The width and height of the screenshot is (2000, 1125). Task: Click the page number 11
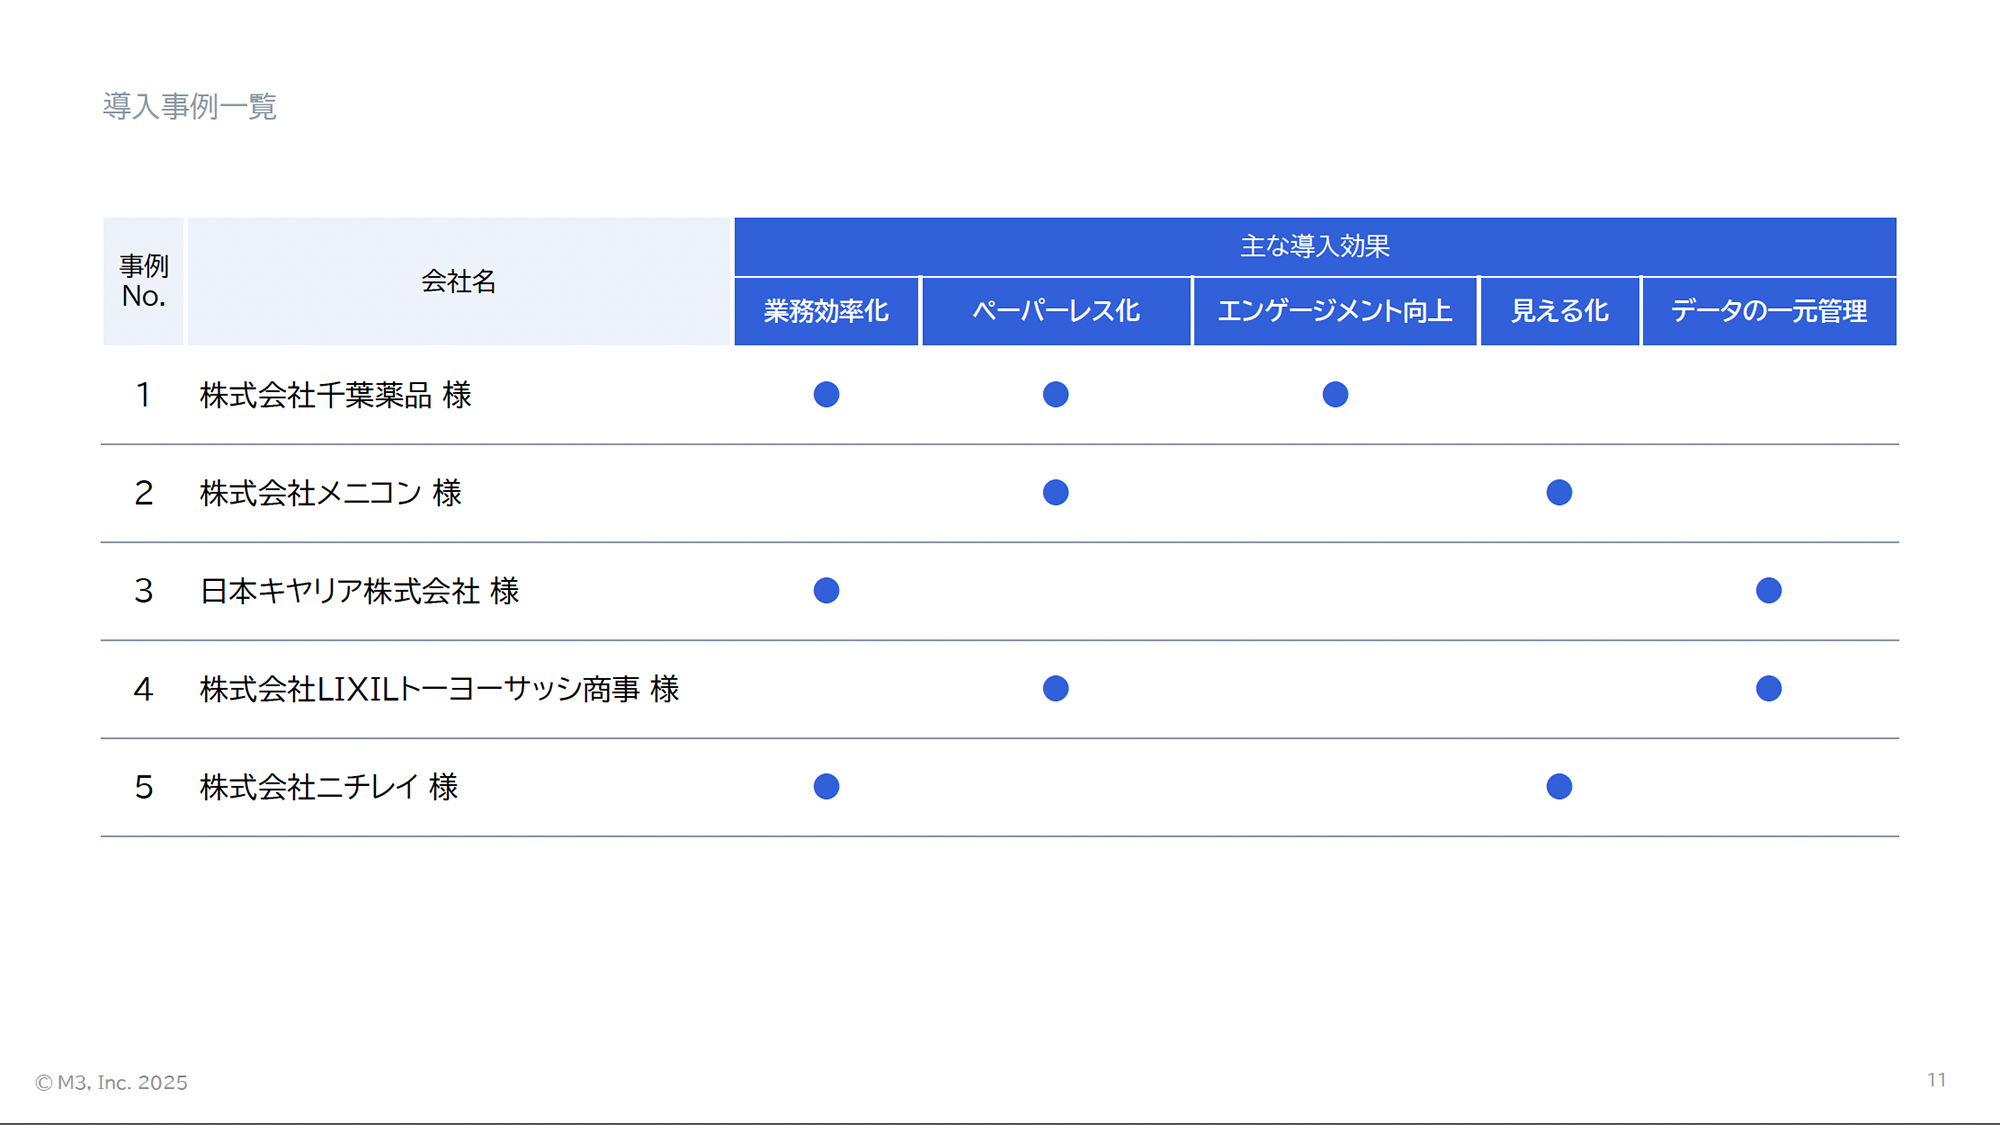[x=1936, y=1080]
